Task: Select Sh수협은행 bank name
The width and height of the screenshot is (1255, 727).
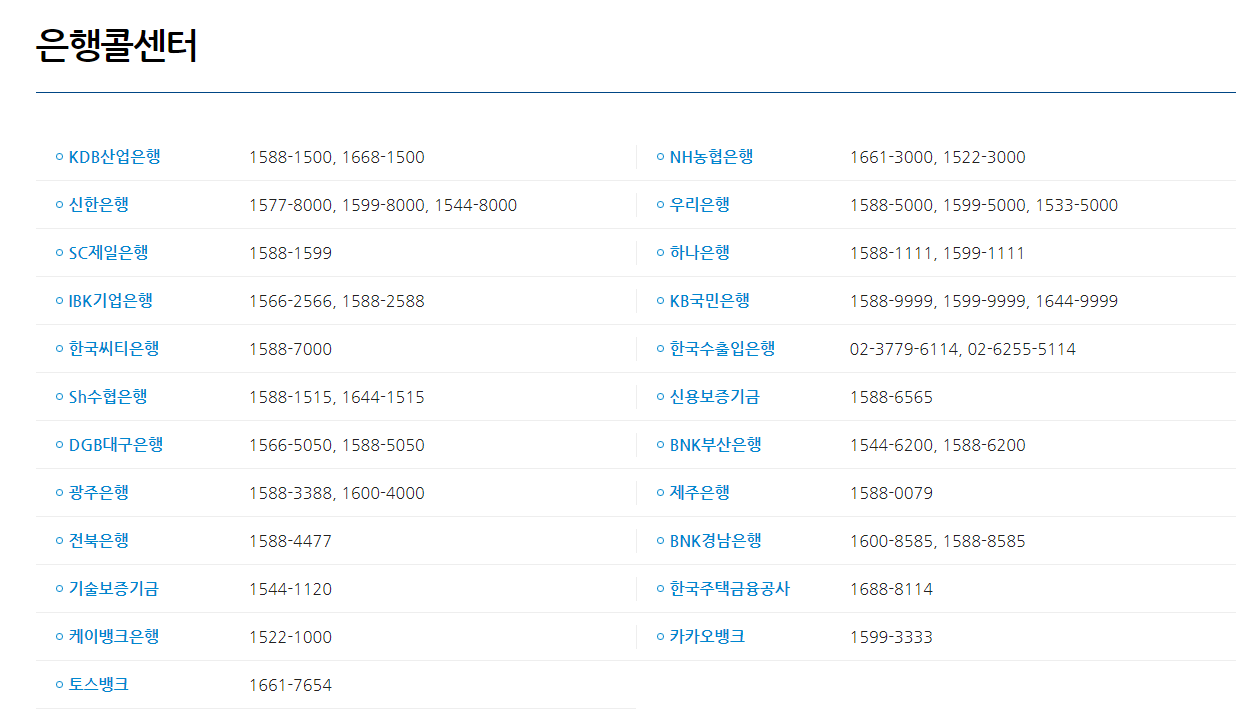Action: click(x=108, y=397)
